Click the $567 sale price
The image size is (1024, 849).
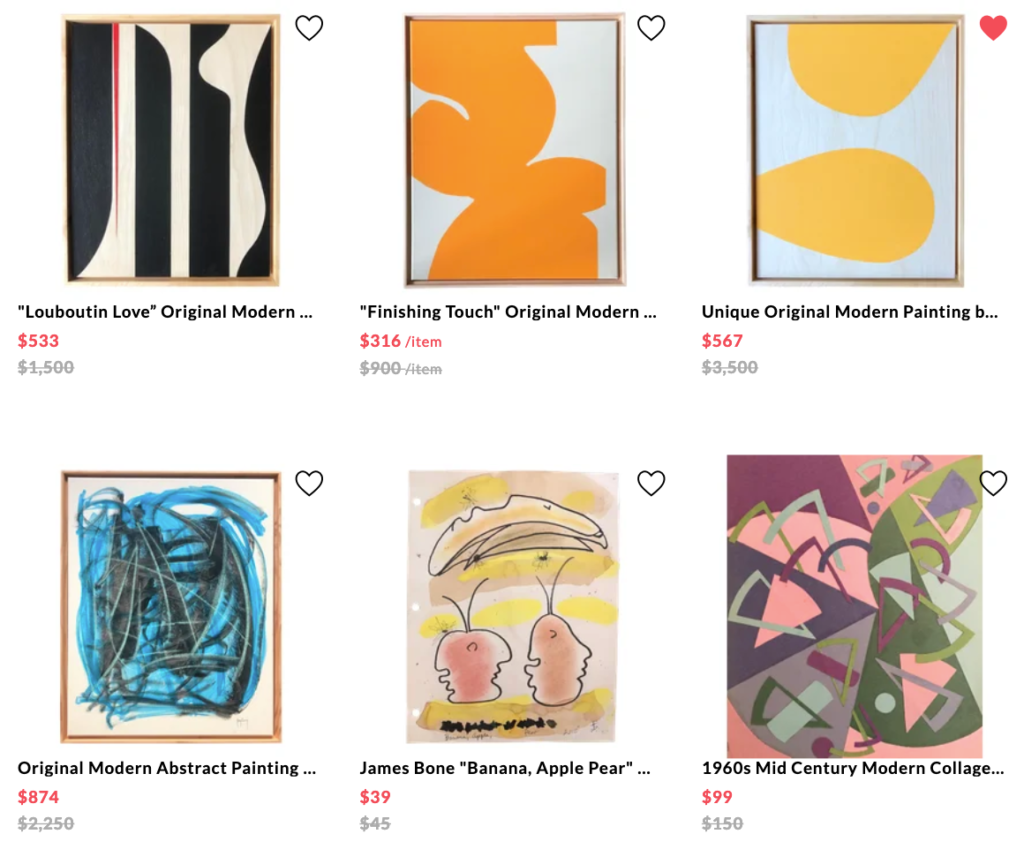click(722, 341)
